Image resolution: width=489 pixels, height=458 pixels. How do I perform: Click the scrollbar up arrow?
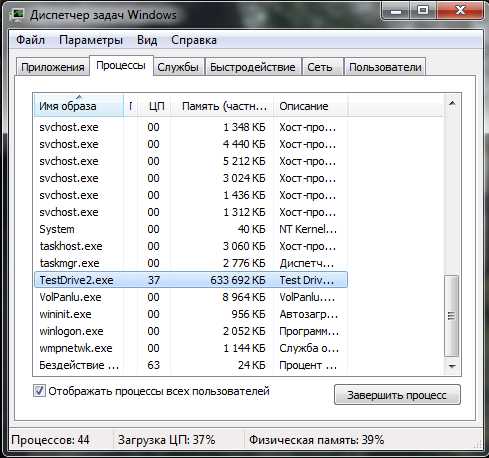click(x=452, y=103)
